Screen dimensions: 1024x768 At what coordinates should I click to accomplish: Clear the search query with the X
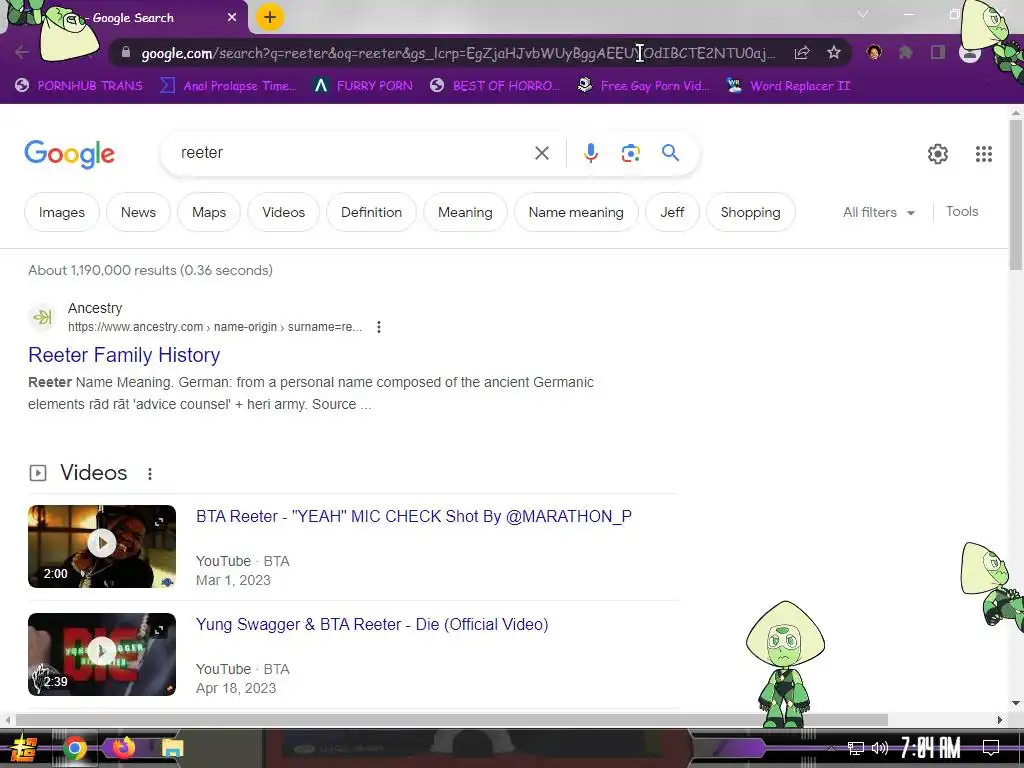(541, 153)
